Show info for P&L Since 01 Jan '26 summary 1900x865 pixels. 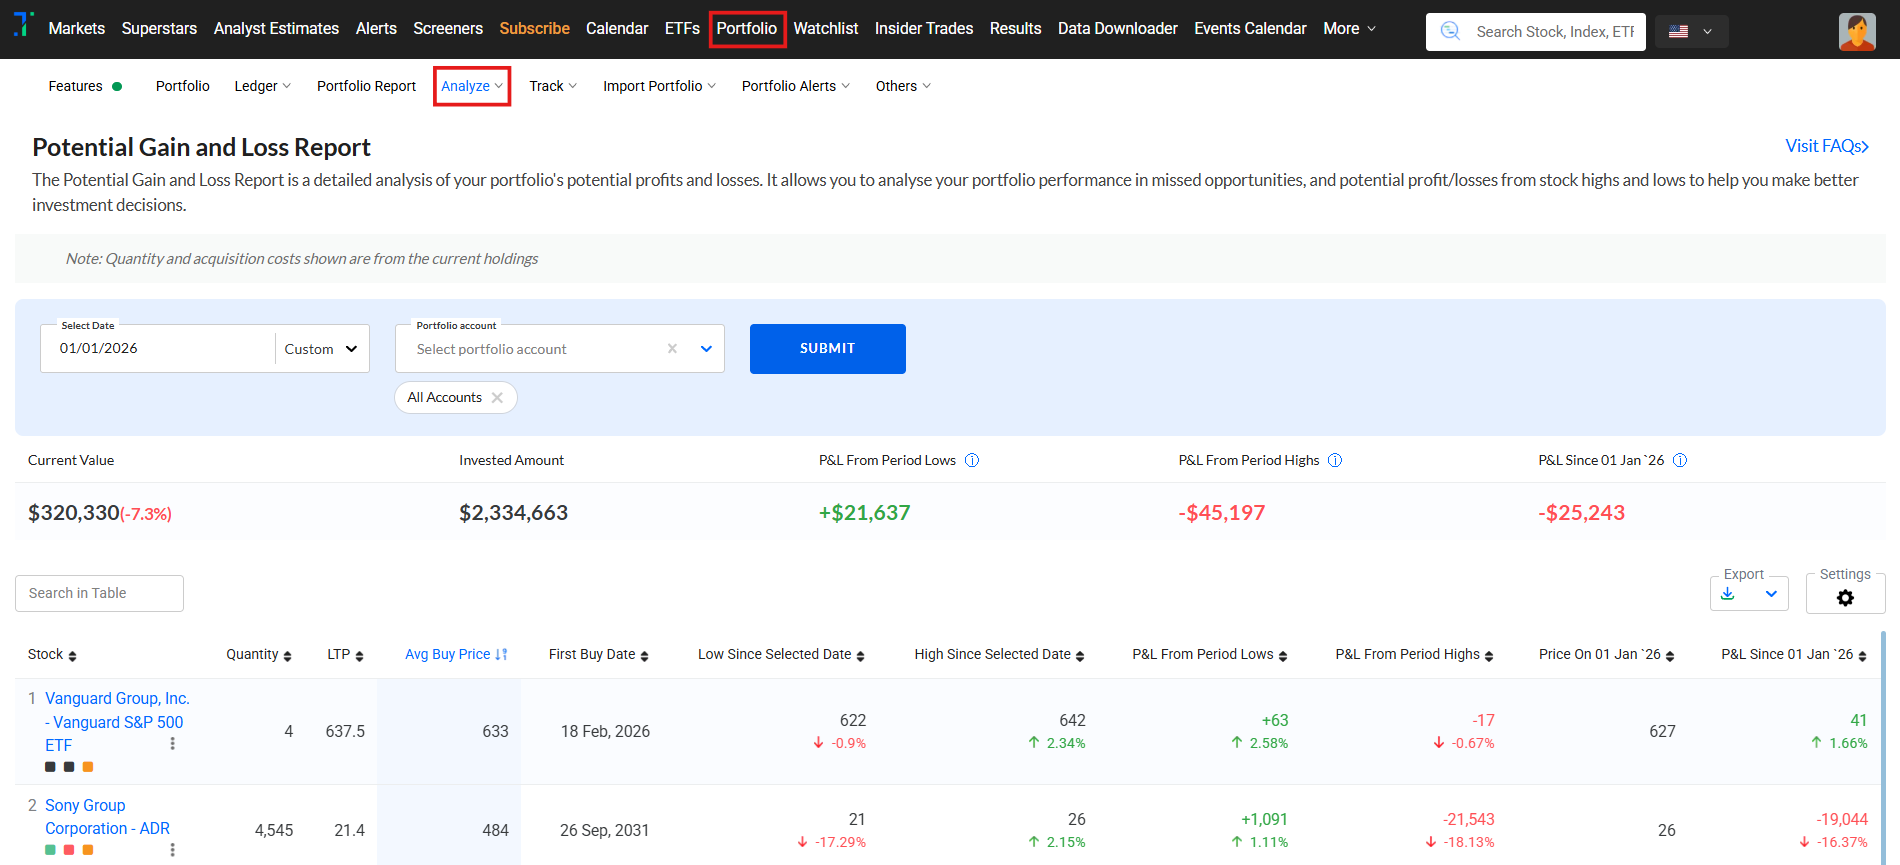1680,460
